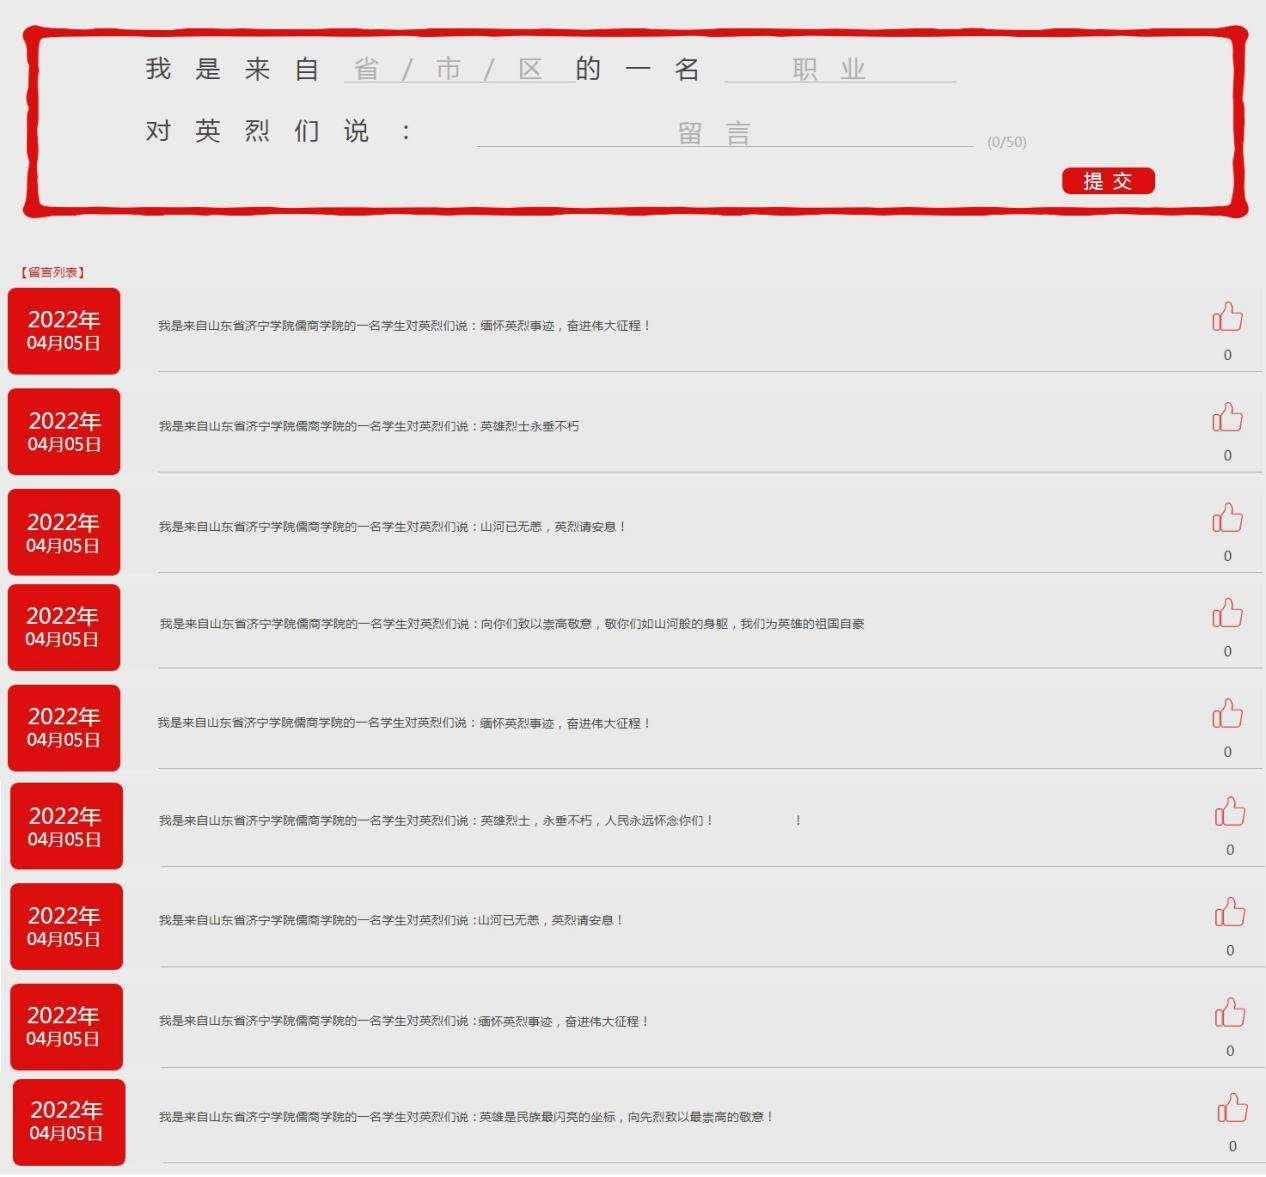This screenshot has height=1177, width=1266.
Task: Click like count for 英雄是民族最闪亮的坐标 message
Action: coord(1232,1147)
